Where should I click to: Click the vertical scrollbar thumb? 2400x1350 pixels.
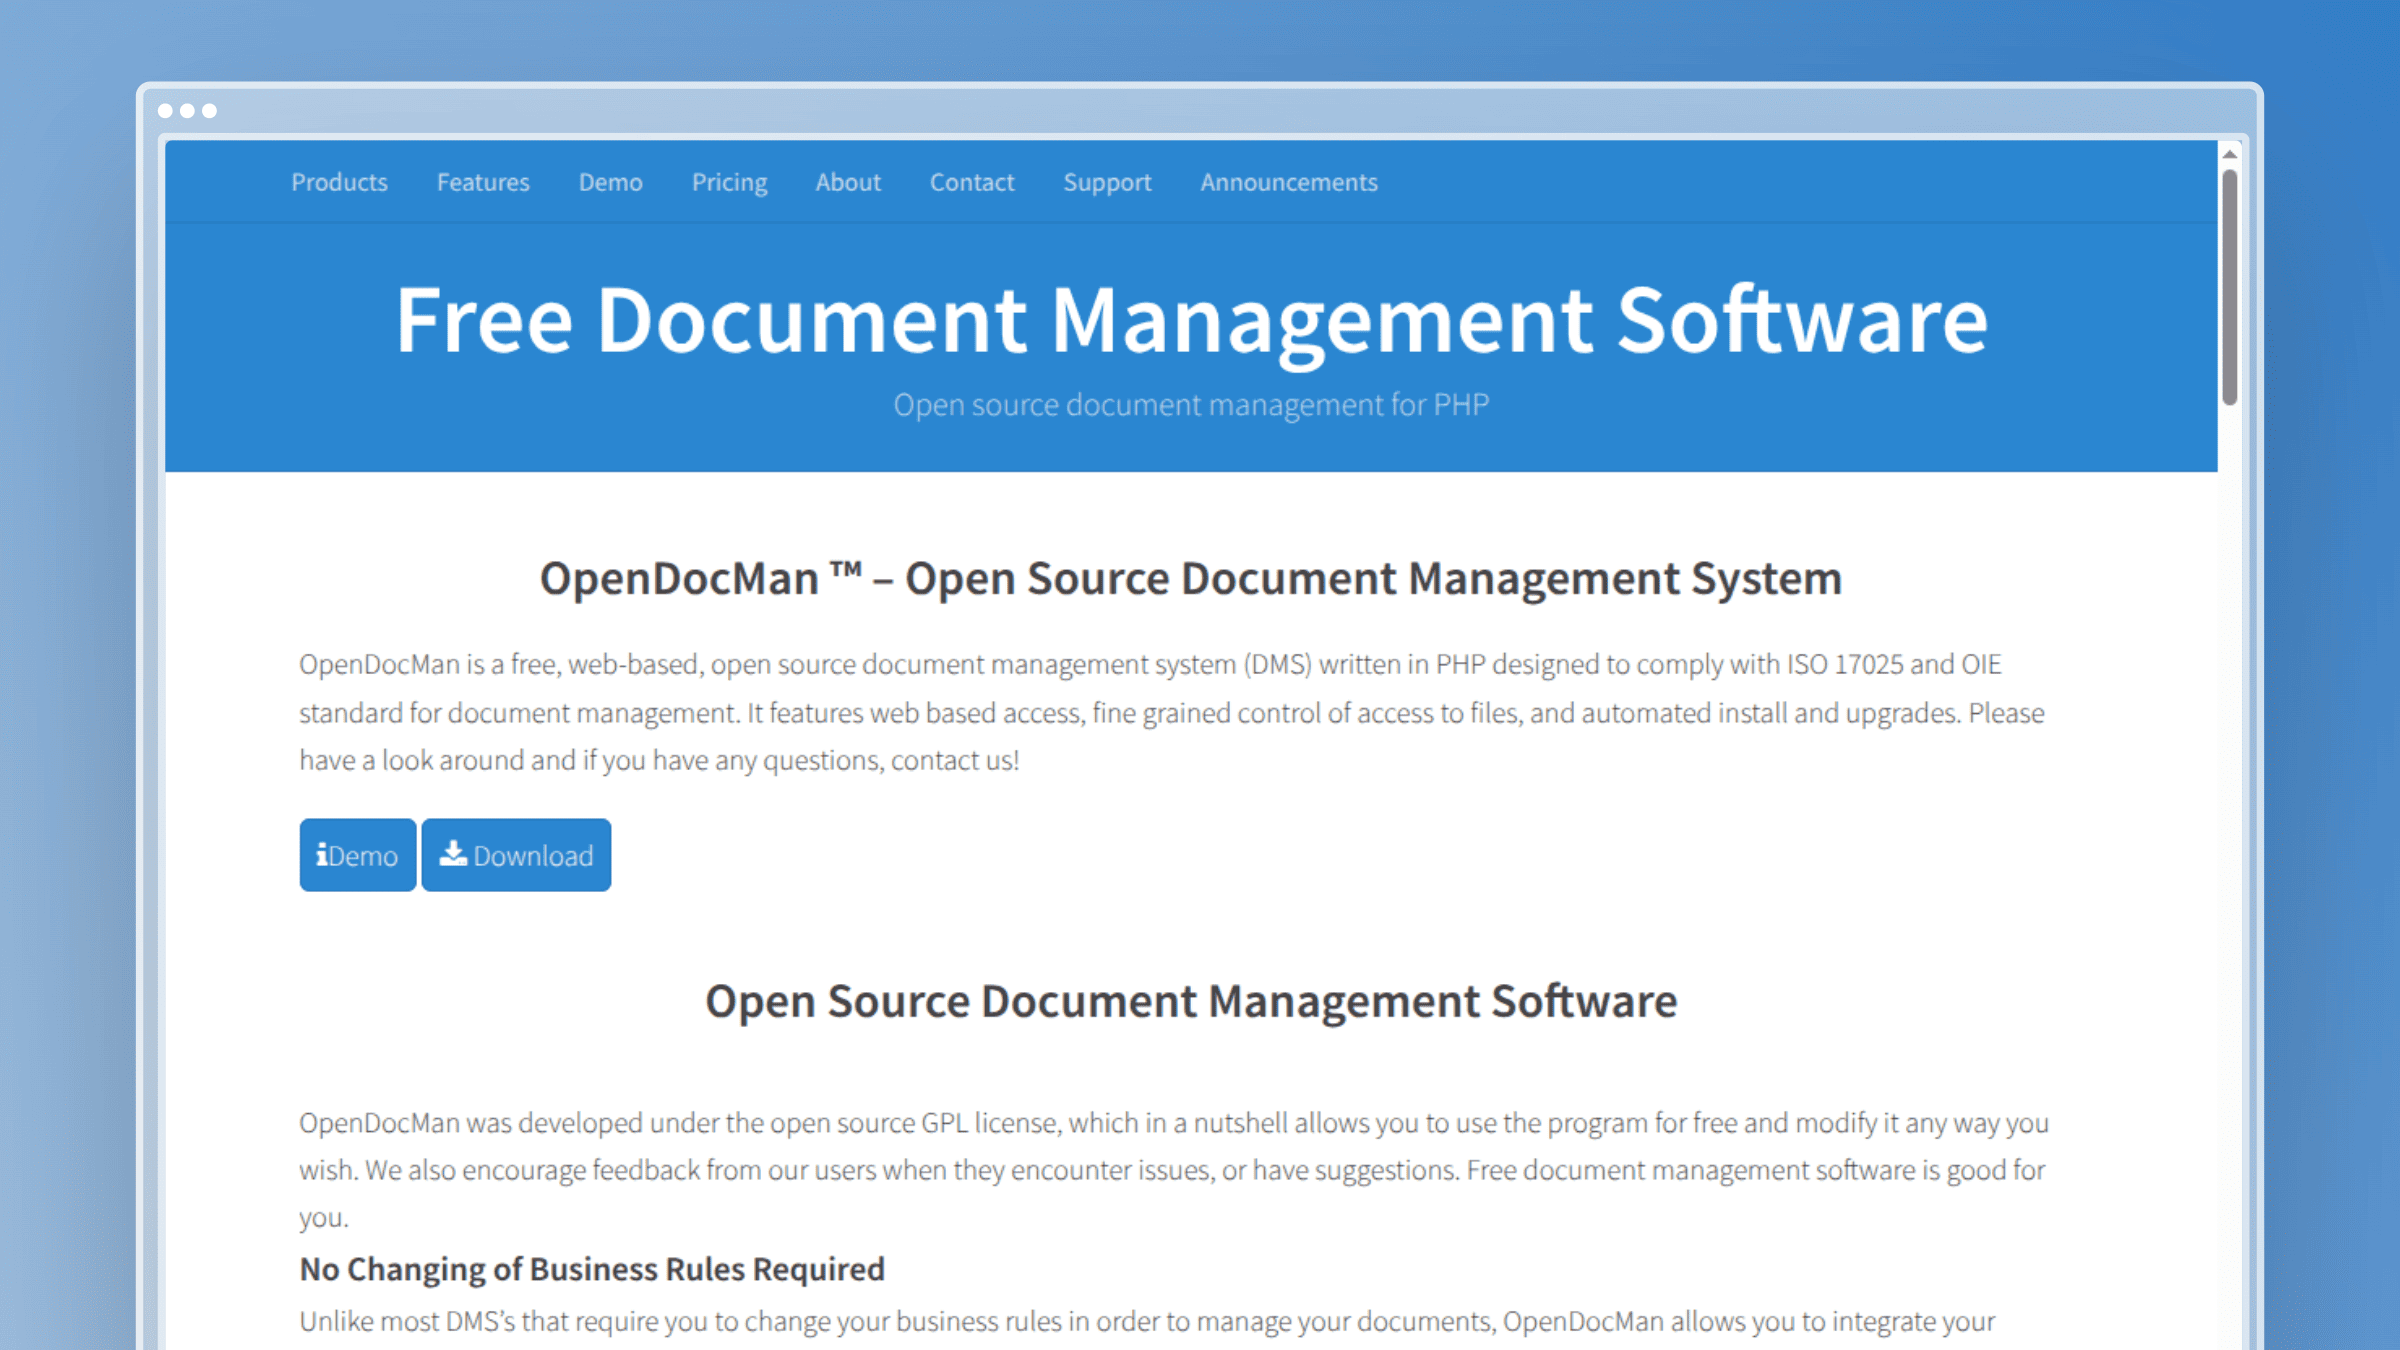pyautogui.click(x=2230, y=288)
